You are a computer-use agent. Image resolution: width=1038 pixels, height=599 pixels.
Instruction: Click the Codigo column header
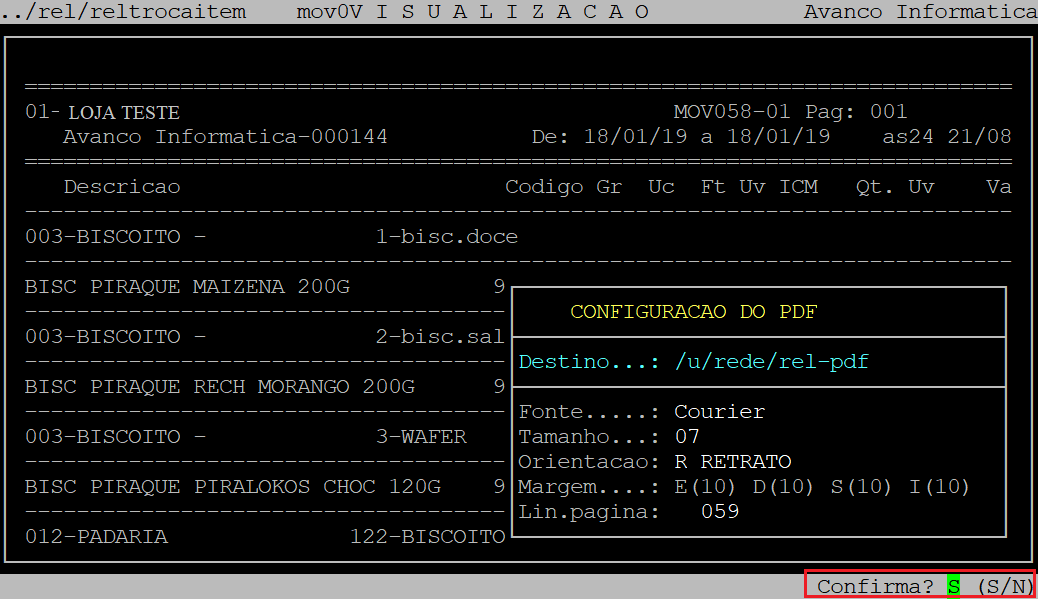coord(544,187)
